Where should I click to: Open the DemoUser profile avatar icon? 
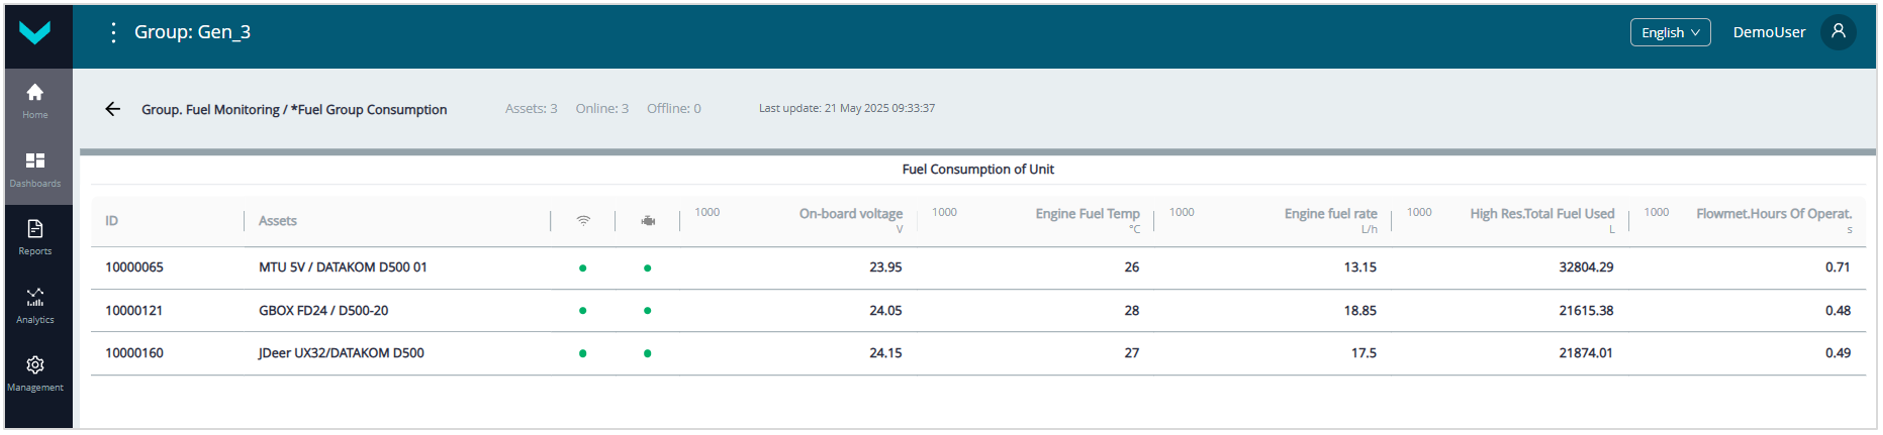1838,32
